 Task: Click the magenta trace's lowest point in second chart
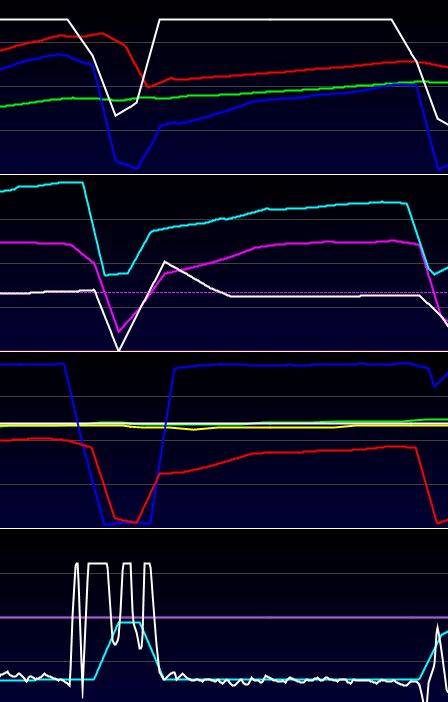click(119, 331)
